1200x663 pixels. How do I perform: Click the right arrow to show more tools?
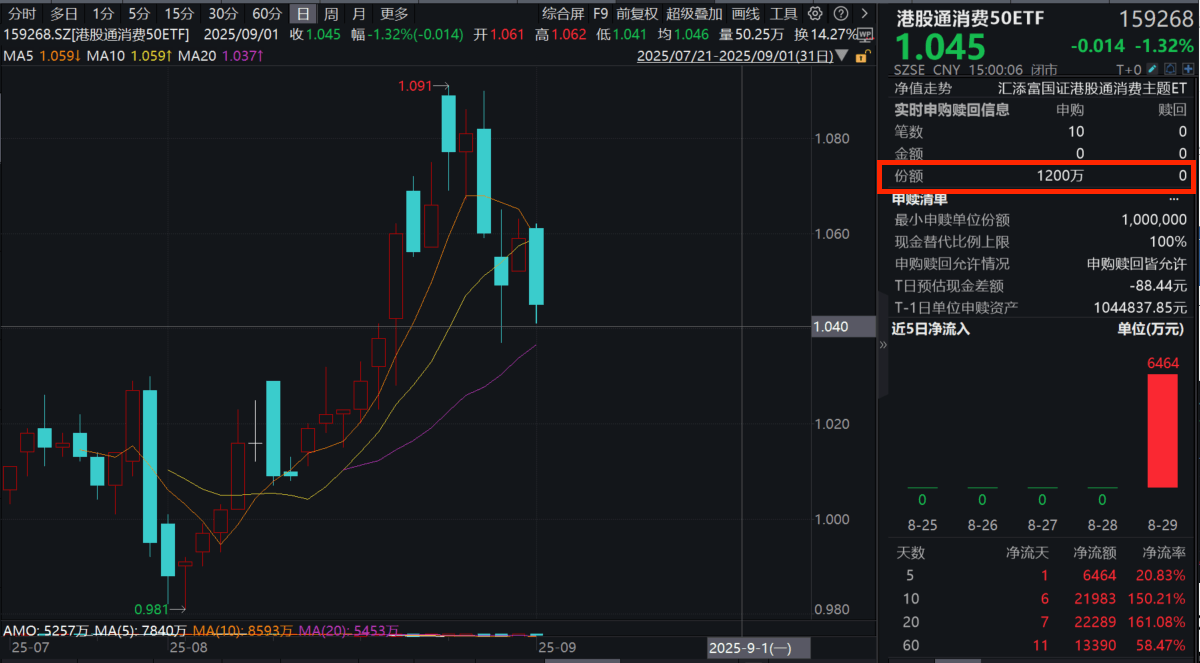[863, 14]
